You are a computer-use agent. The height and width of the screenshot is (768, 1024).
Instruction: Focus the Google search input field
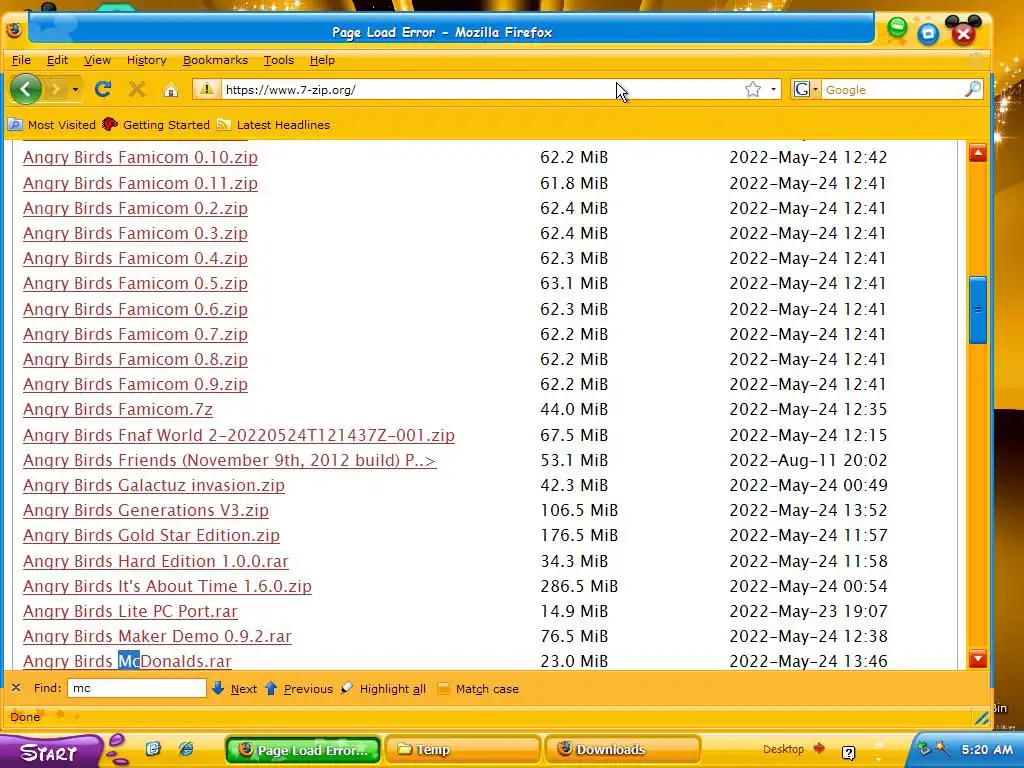(x=893, y=89)
